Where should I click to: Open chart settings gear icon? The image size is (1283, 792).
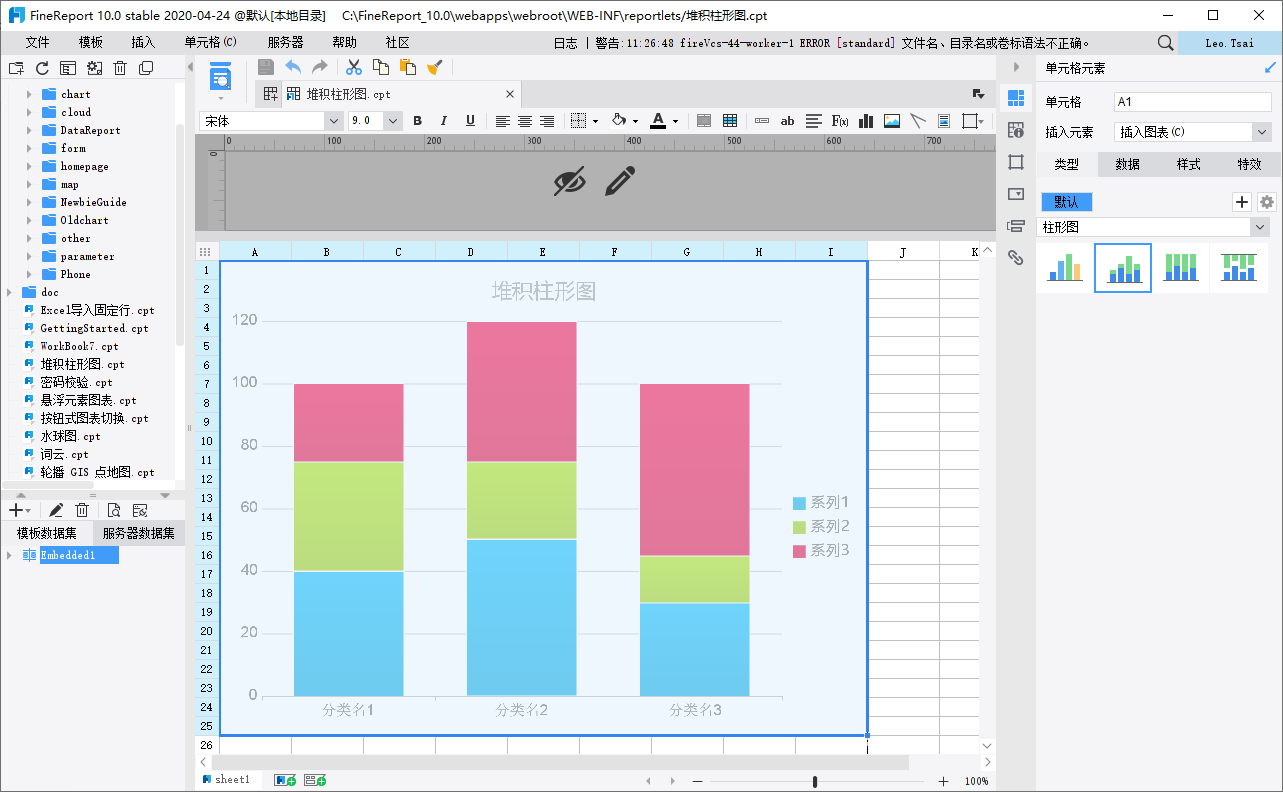click(1267, 202)
